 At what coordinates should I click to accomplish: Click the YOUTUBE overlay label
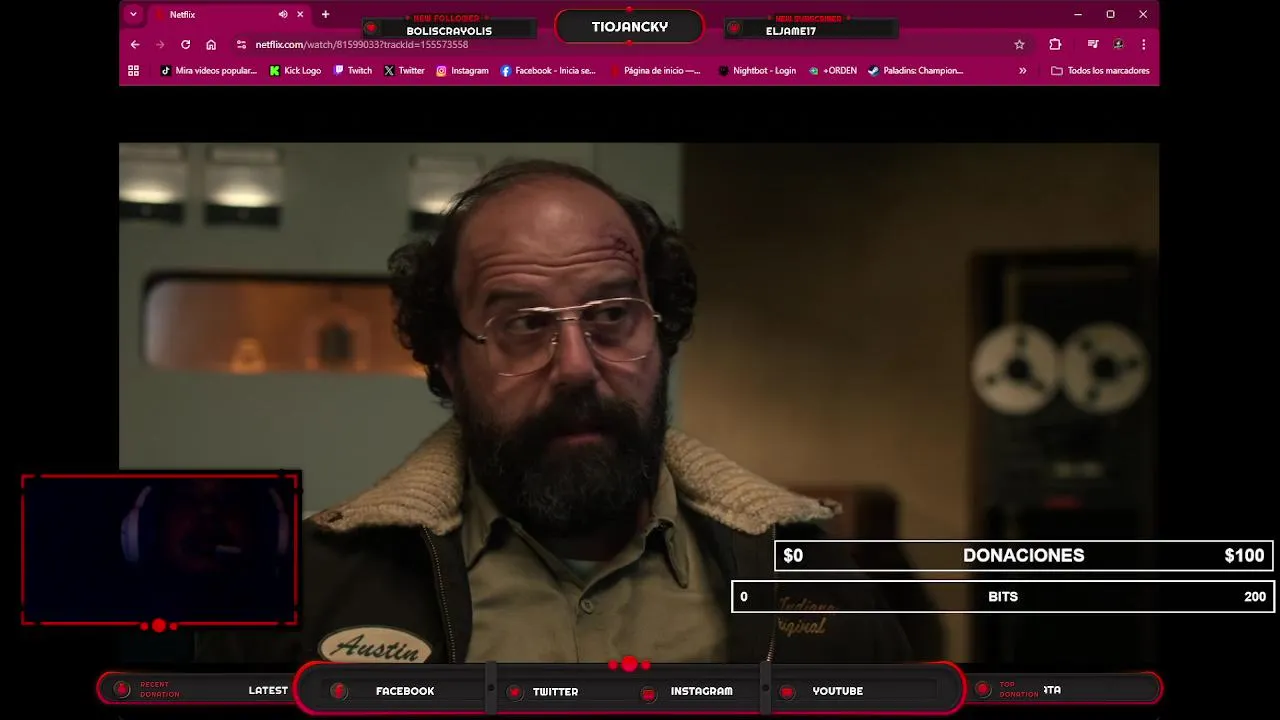pyautogui.click(x=837, y=691)
